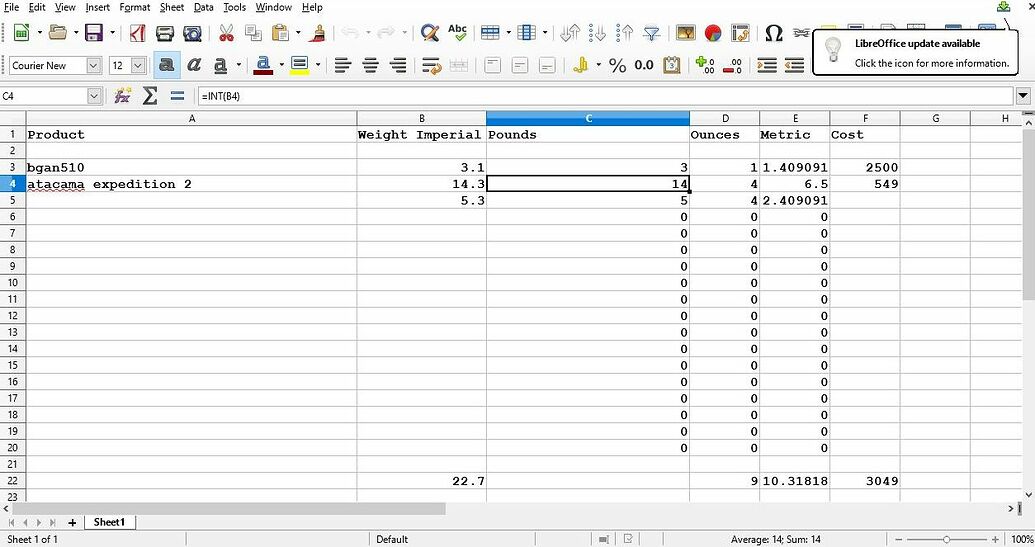
Task: Toggle Underline formatting
Action: [220, 65]
